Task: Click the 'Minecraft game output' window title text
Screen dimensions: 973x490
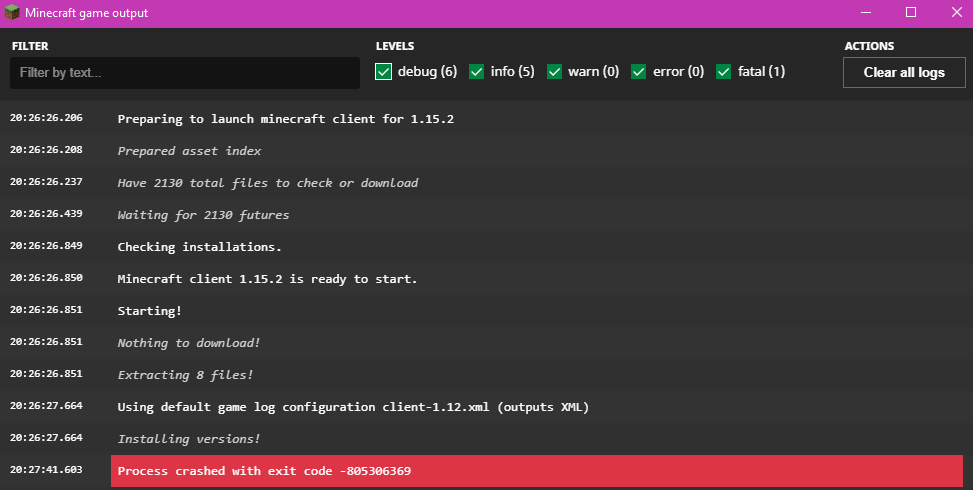Action: 86,13
